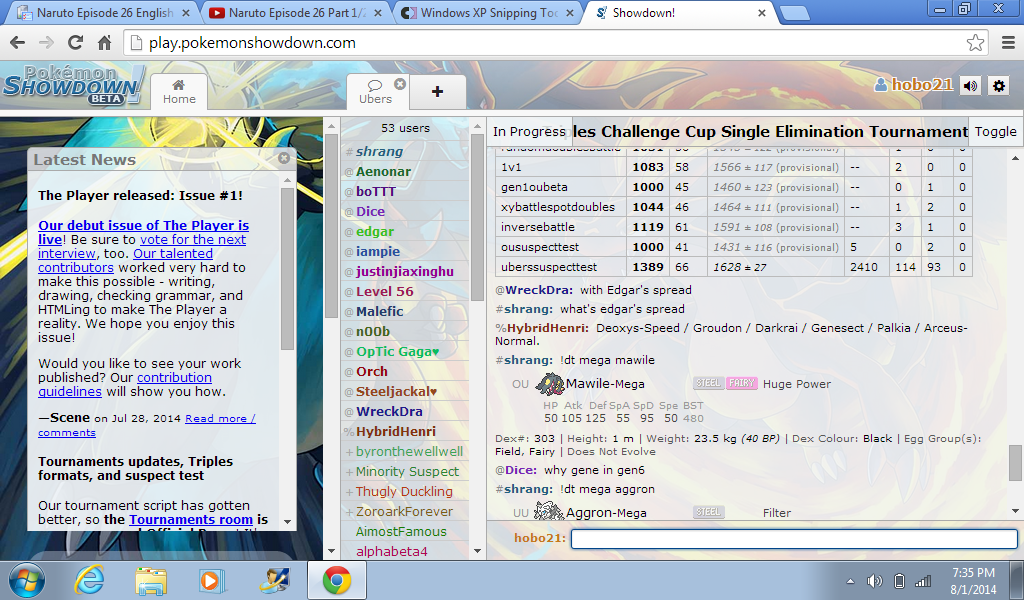This screenshot has height=600, width=1024.
Task: Click the Aggron-Mega sprite icon
Action: coord(549,511)
